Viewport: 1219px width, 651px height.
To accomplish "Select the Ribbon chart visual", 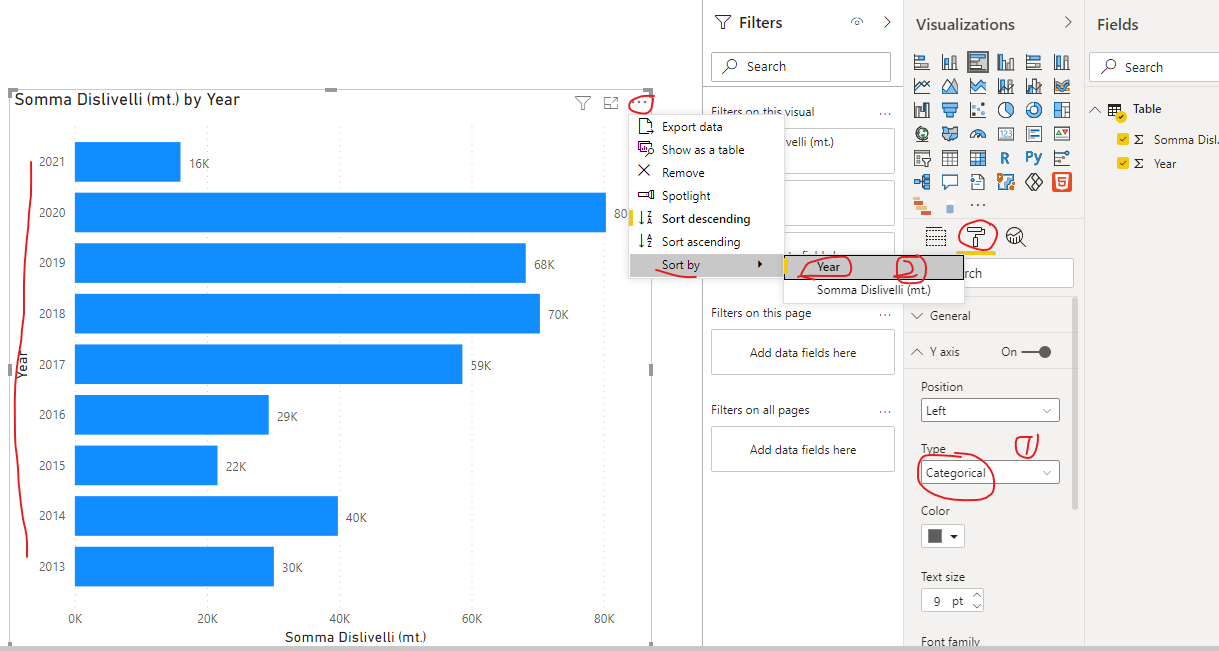I will point(1062,86).
